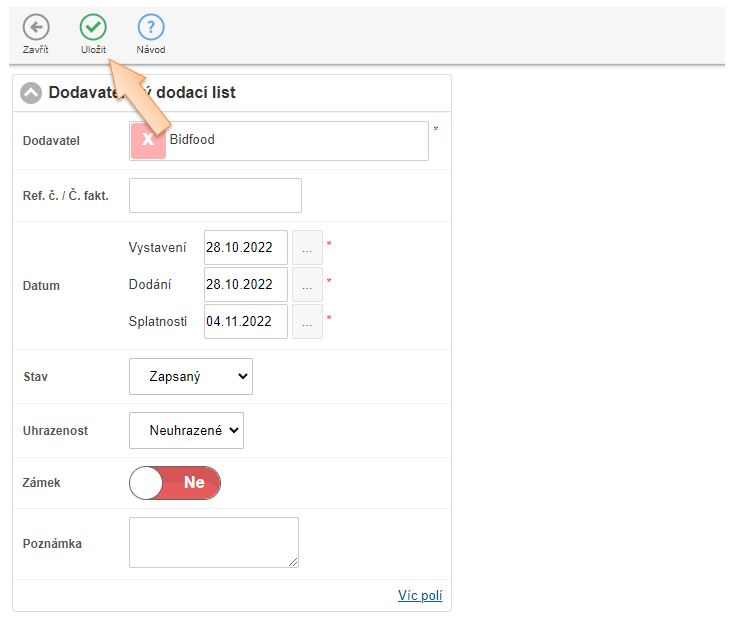Click the Vystavení date field

(x=245, y=247)
